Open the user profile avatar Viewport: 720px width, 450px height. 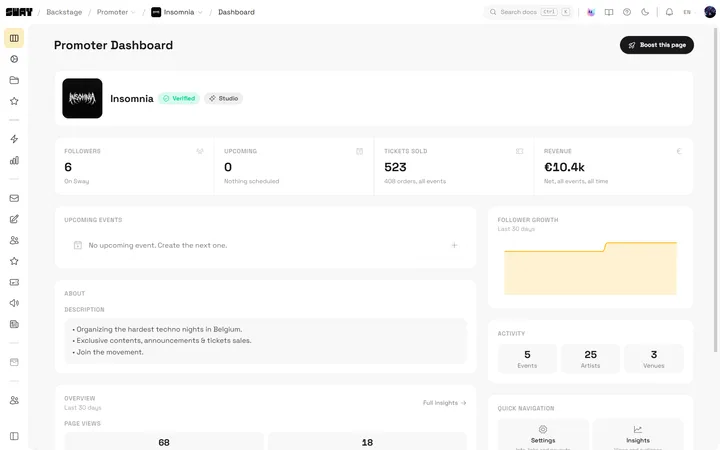710,12
